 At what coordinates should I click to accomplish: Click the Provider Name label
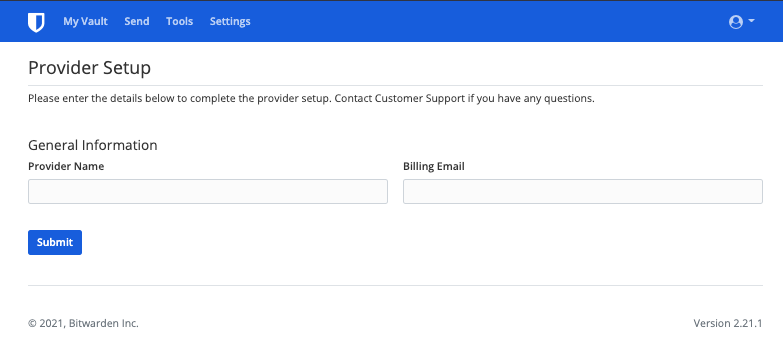pos(66,166)
